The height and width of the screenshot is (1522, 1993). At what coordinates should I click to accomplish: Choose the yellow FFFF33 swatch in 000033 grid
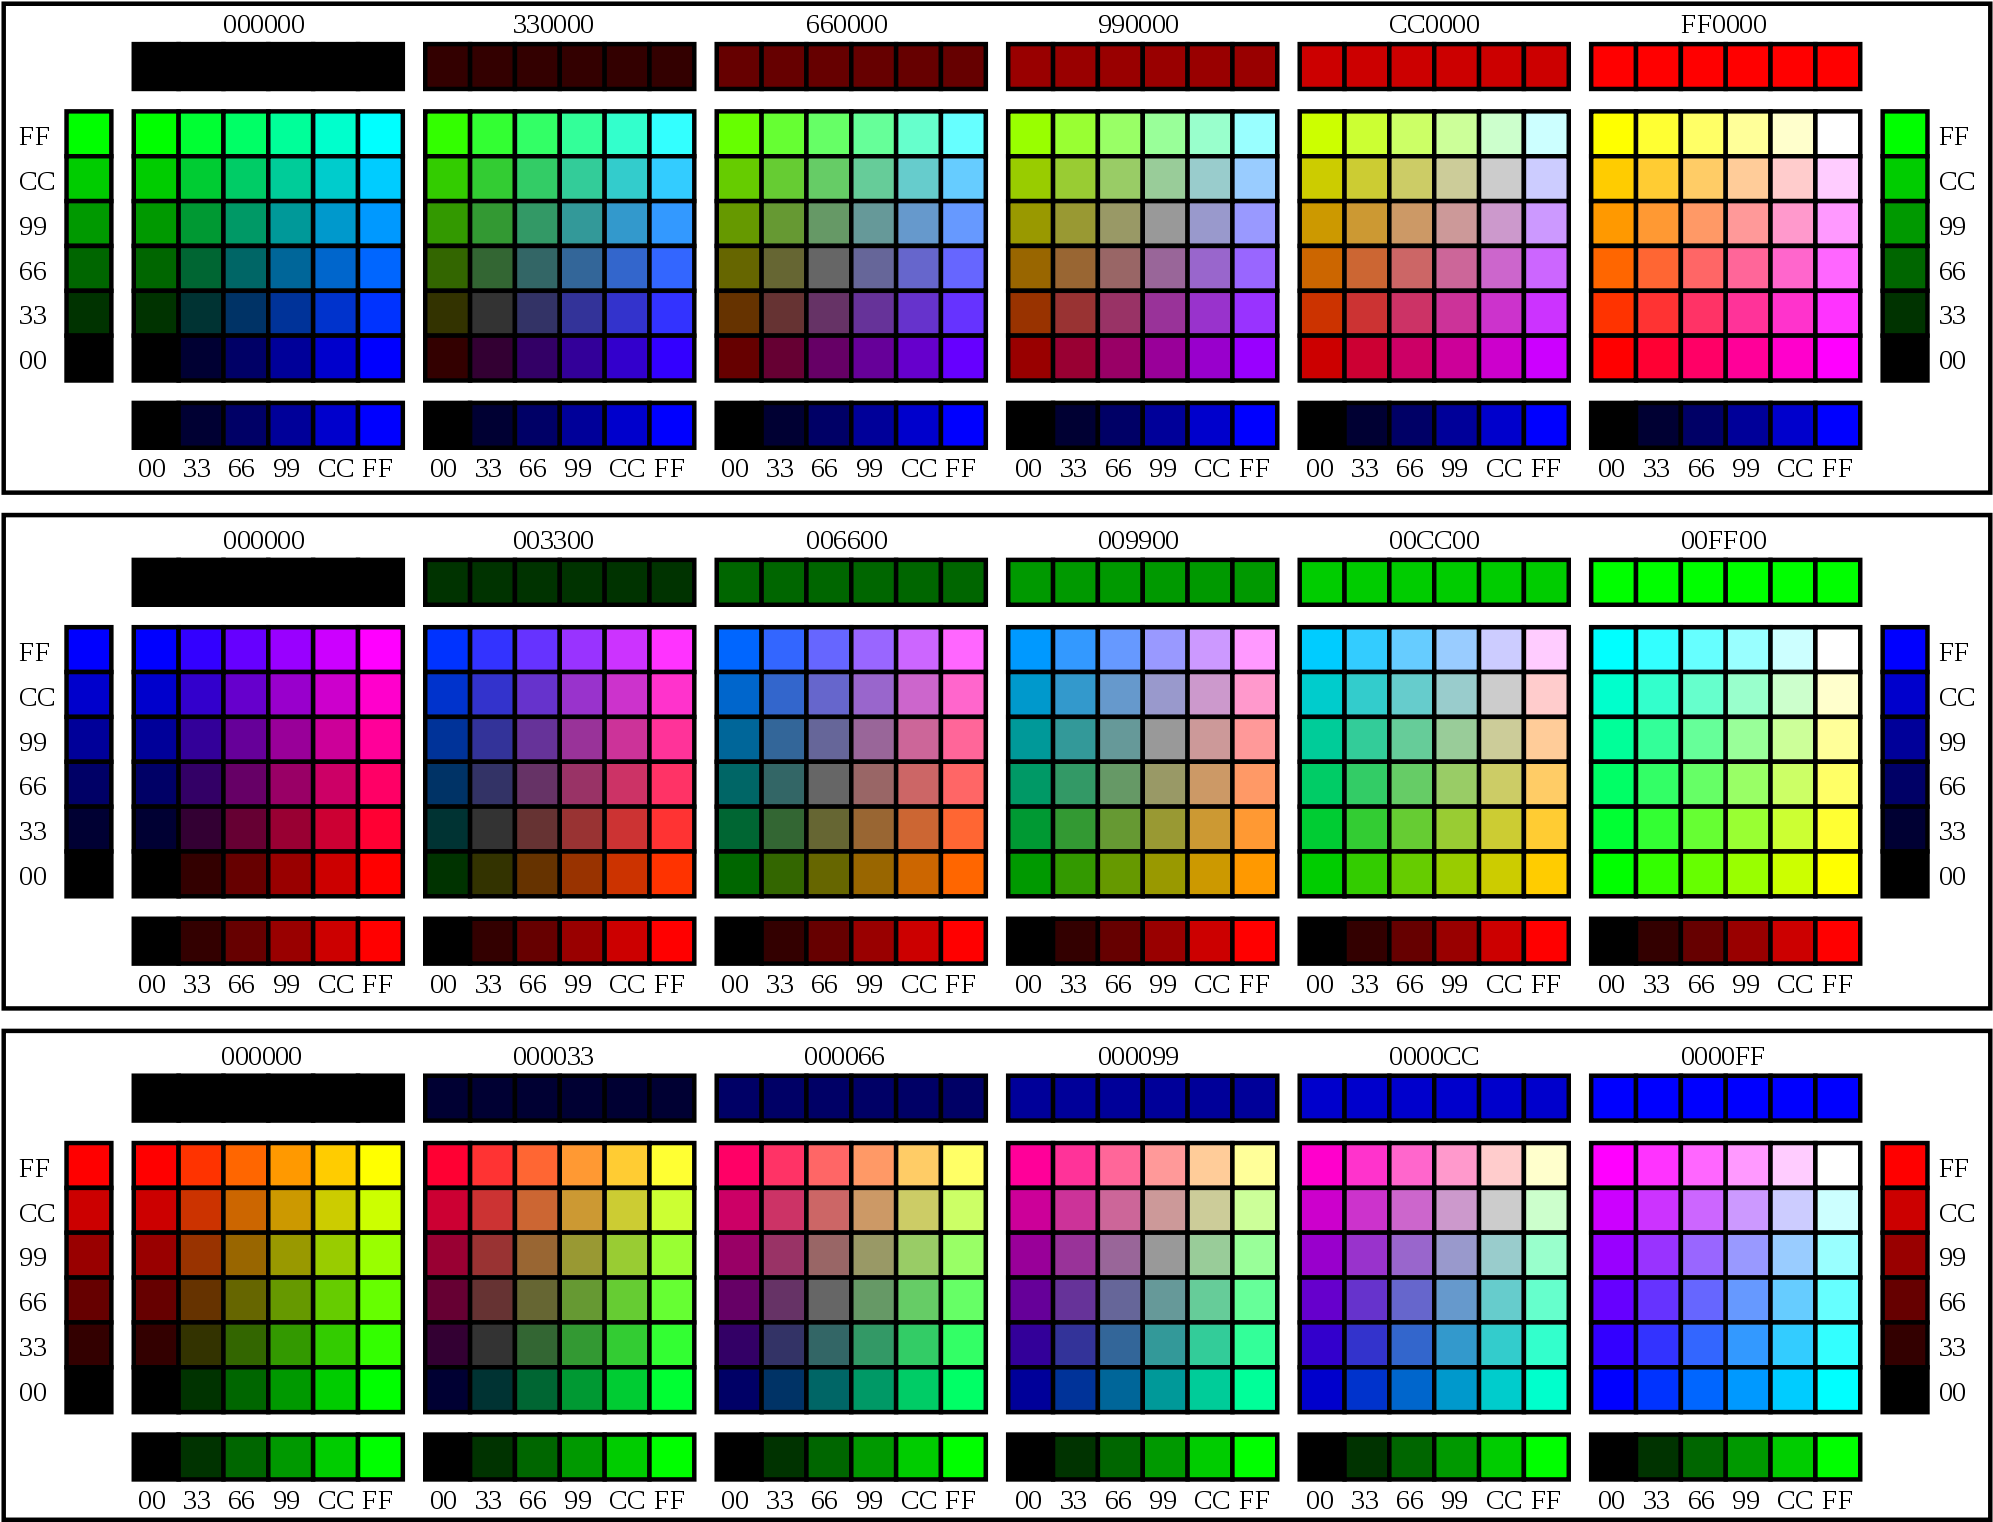[x=671, y=1166]
